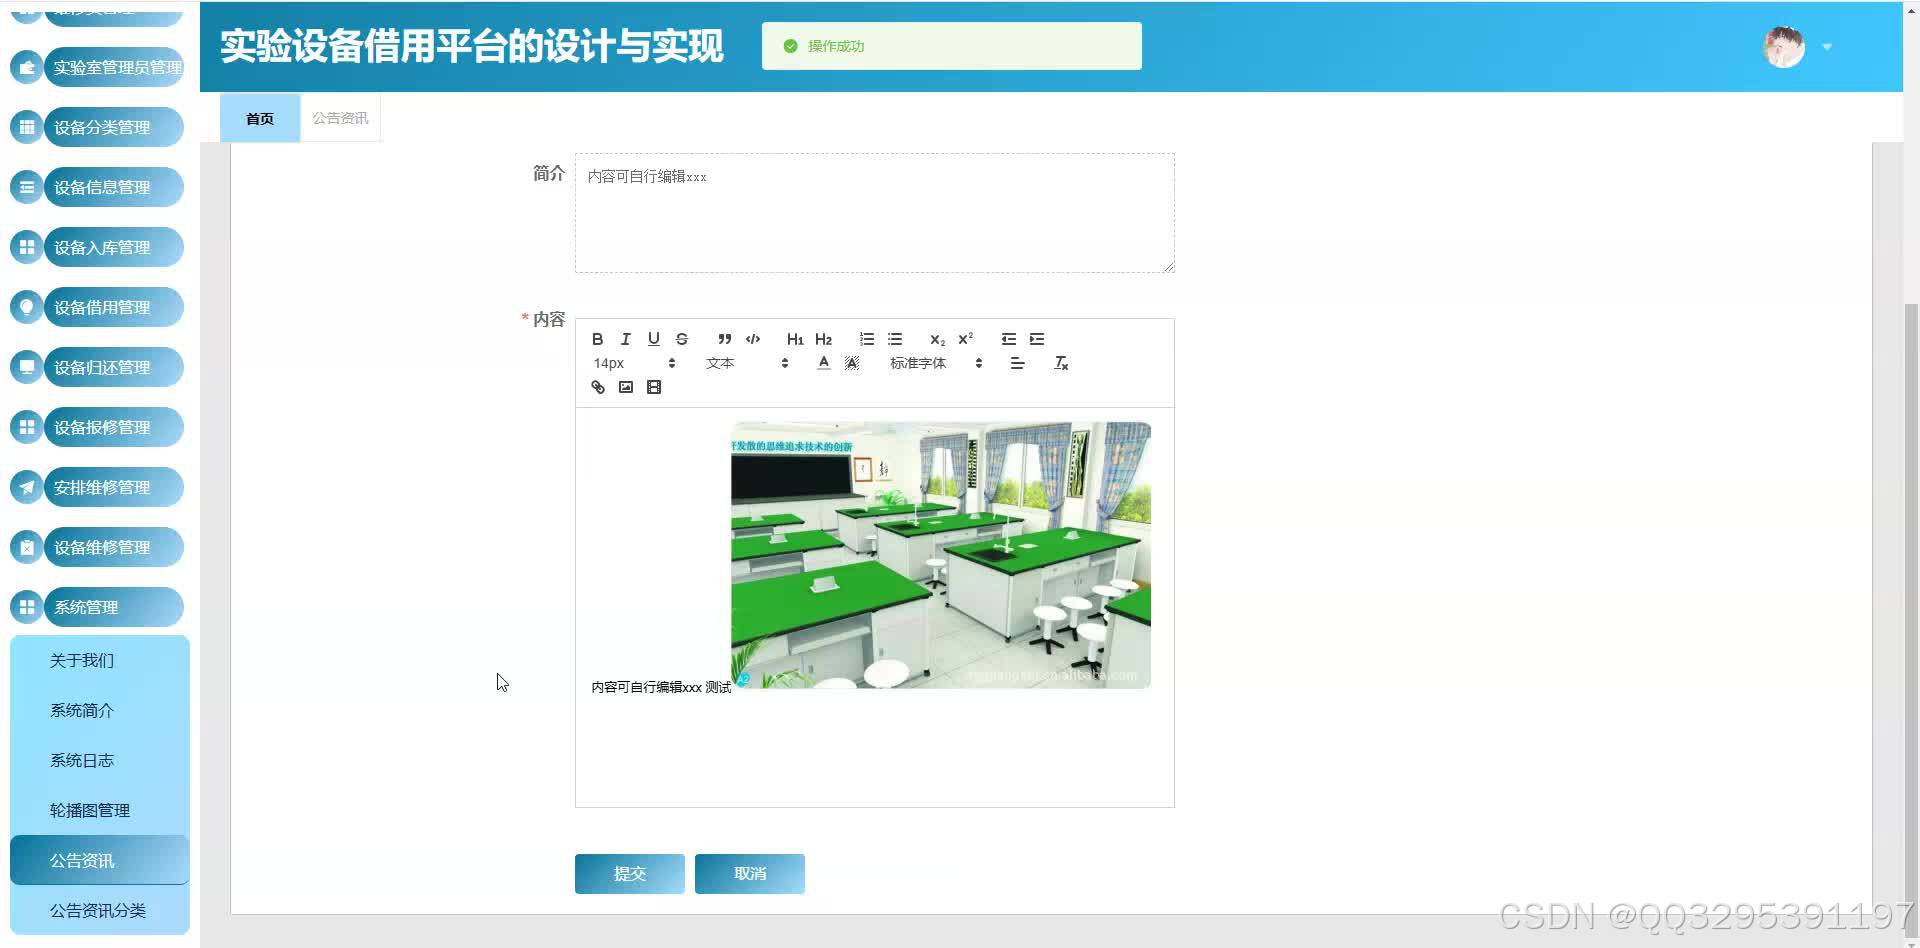Switch to the 公告资讯 tab
The height and width of the screenshot is (948, 1920).
tap(340, 117)
